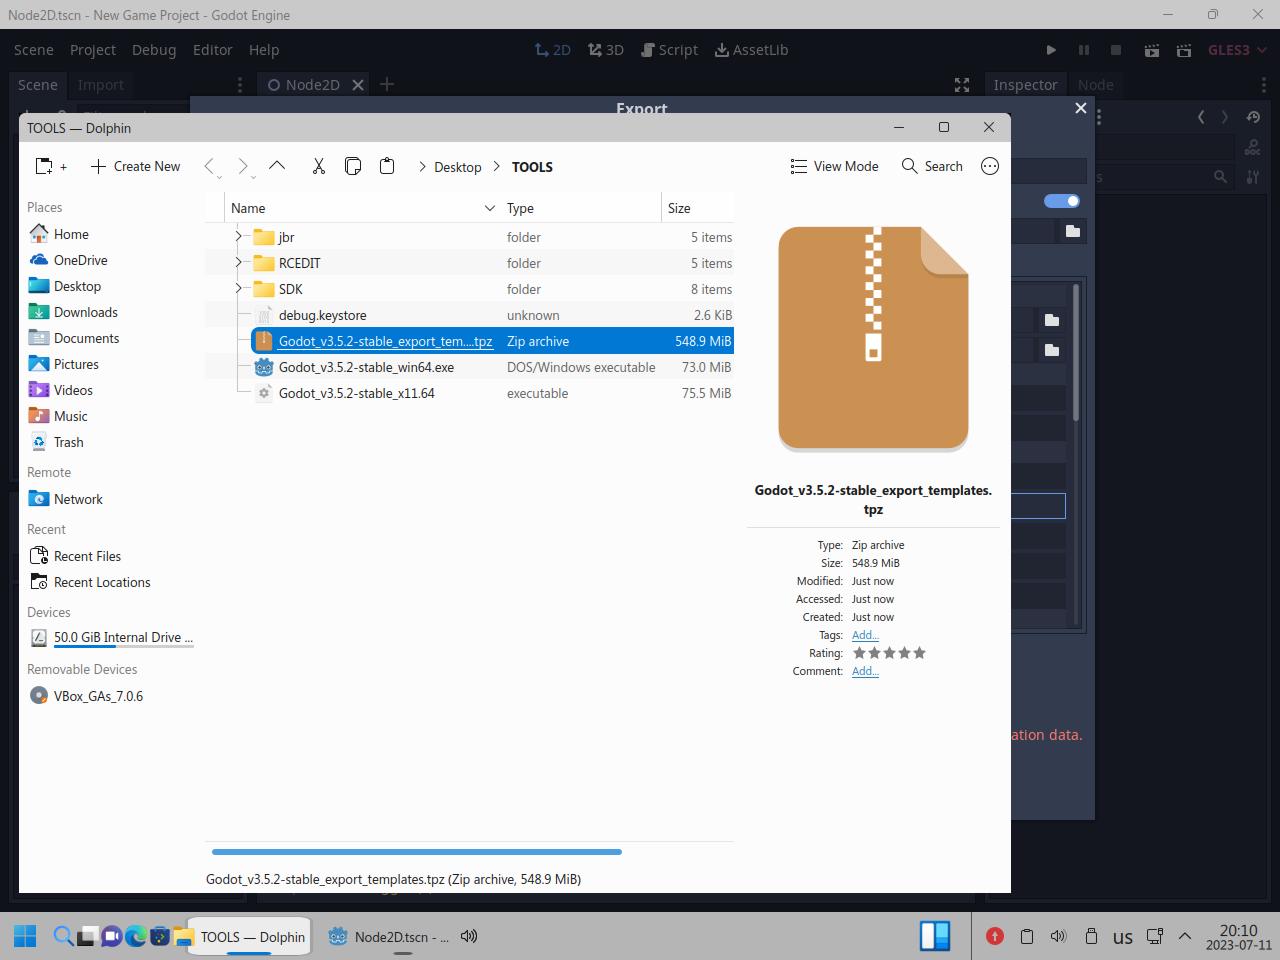Set rating using the five stars

point(889,653)
